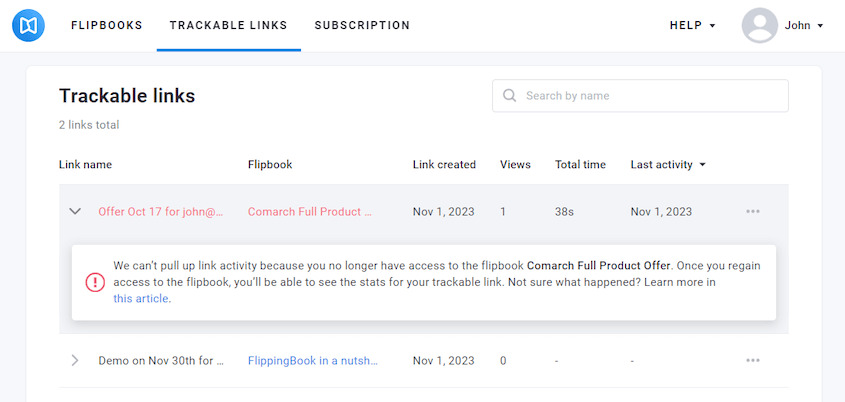Select the TRACKABLE LINKS tab
Viewport: 845px width, 402px height.
pos(228,25)
